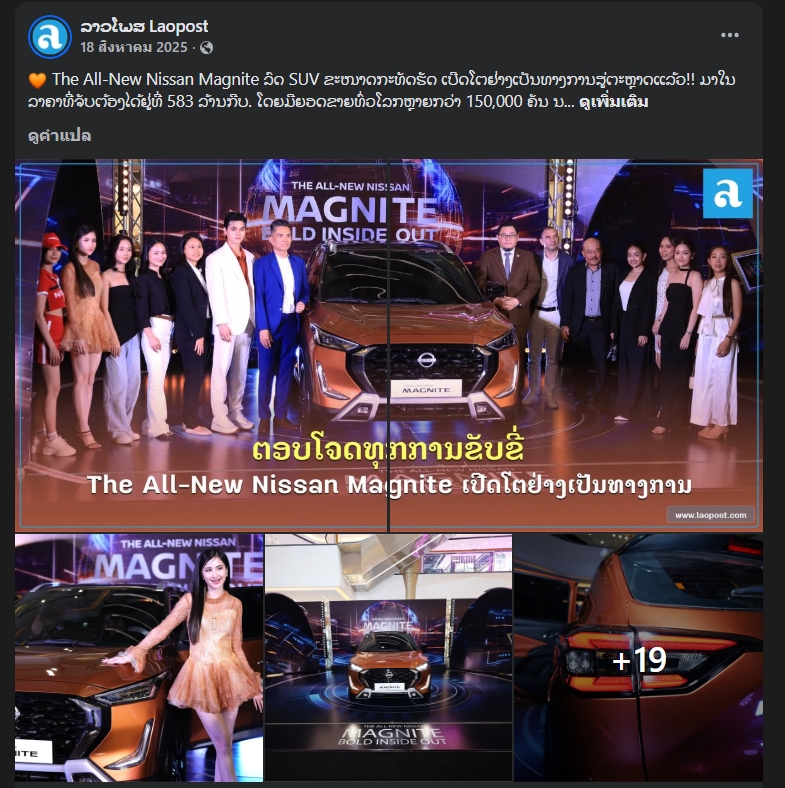
Task: Click the man in blue suit
Action: click(x=279, y=324)
